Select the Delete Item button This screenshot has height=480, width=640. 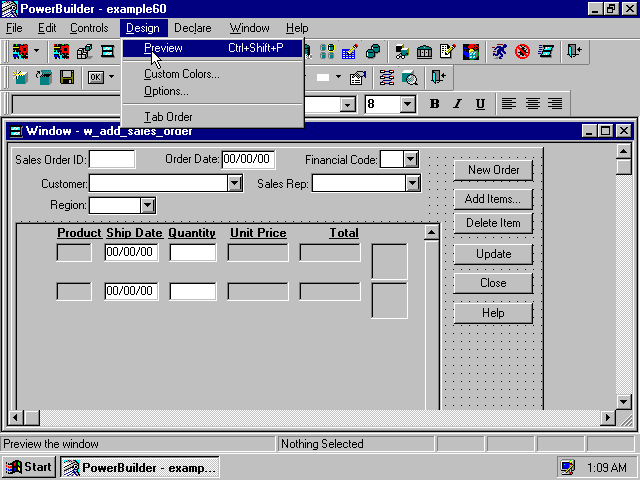493,223
